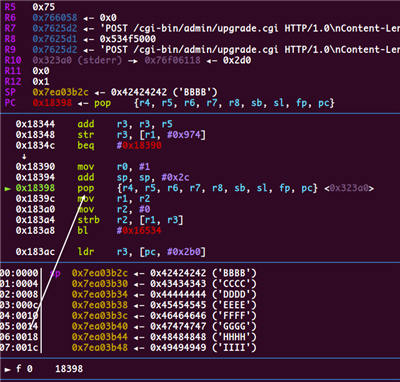Click stack offset label 04:0010

point(19,316)
